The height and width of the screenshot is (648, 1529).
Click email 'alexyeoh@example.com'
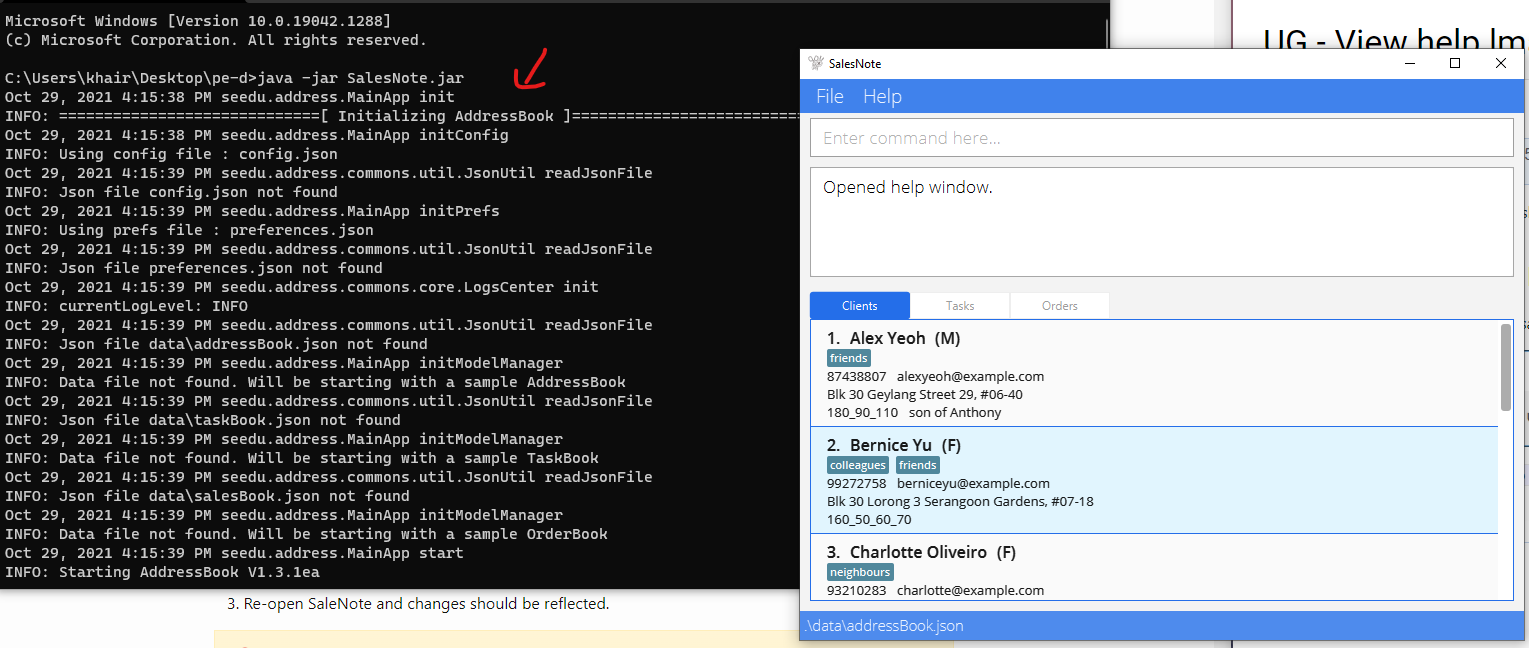970,377
